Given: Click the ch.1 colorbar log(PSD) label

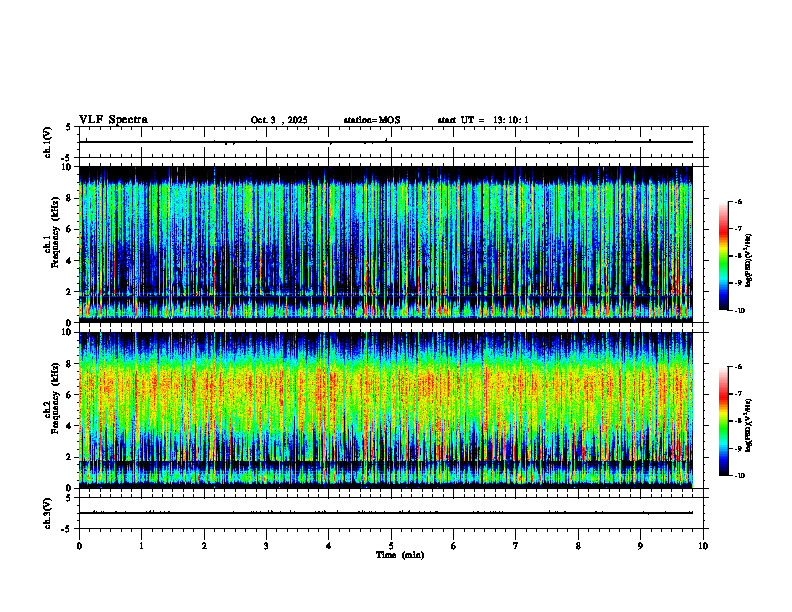Looking at the screenshot, I should point(749,260).
